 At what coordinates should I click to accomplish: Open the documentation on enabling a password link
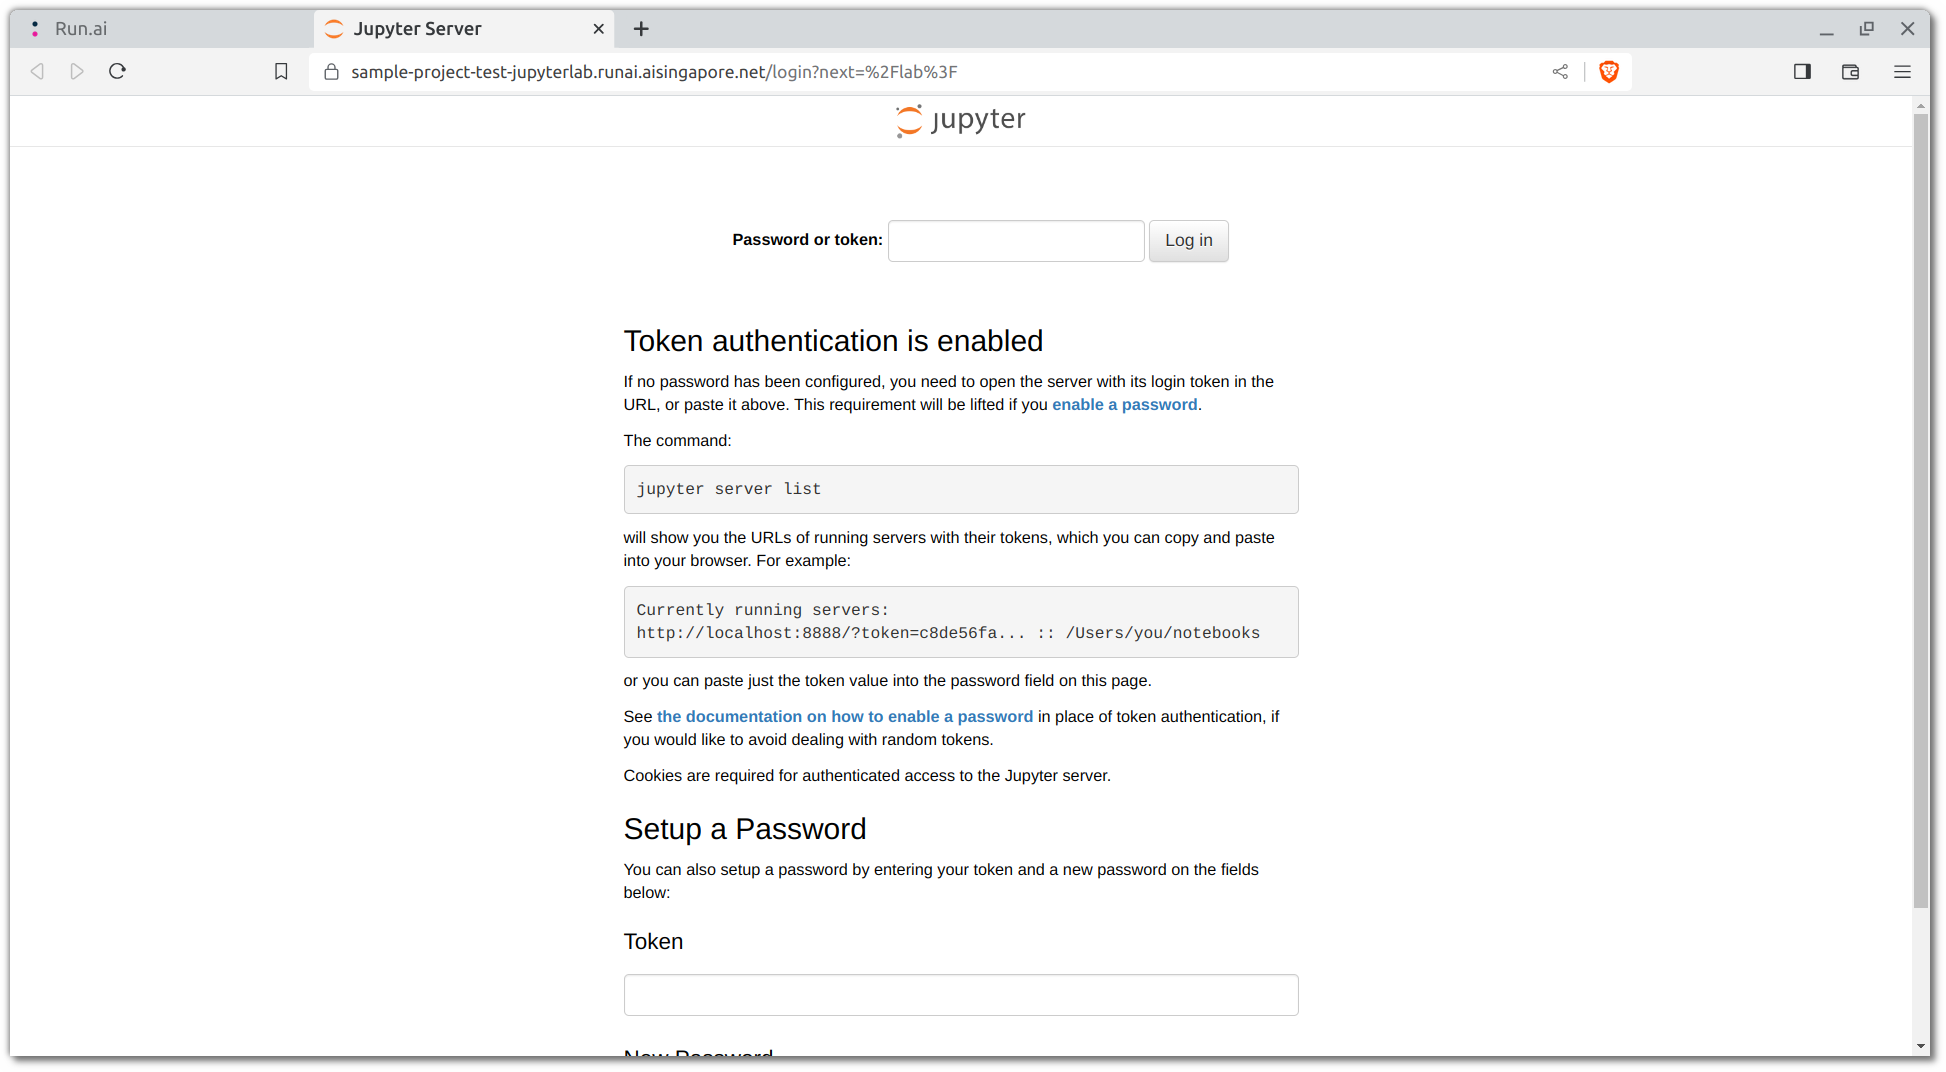click(x=844, y=717)
